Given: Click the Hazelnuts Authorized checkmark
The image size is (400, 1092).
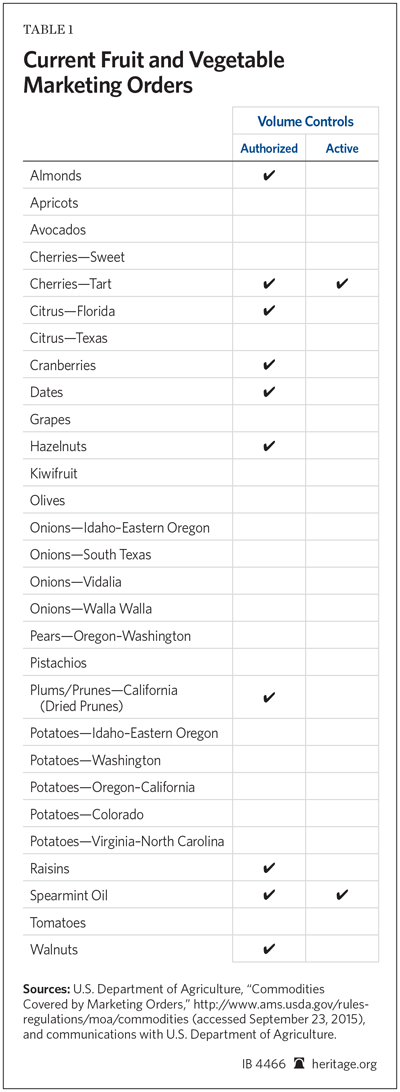Looking at the screenshot, I should point(269,446).
